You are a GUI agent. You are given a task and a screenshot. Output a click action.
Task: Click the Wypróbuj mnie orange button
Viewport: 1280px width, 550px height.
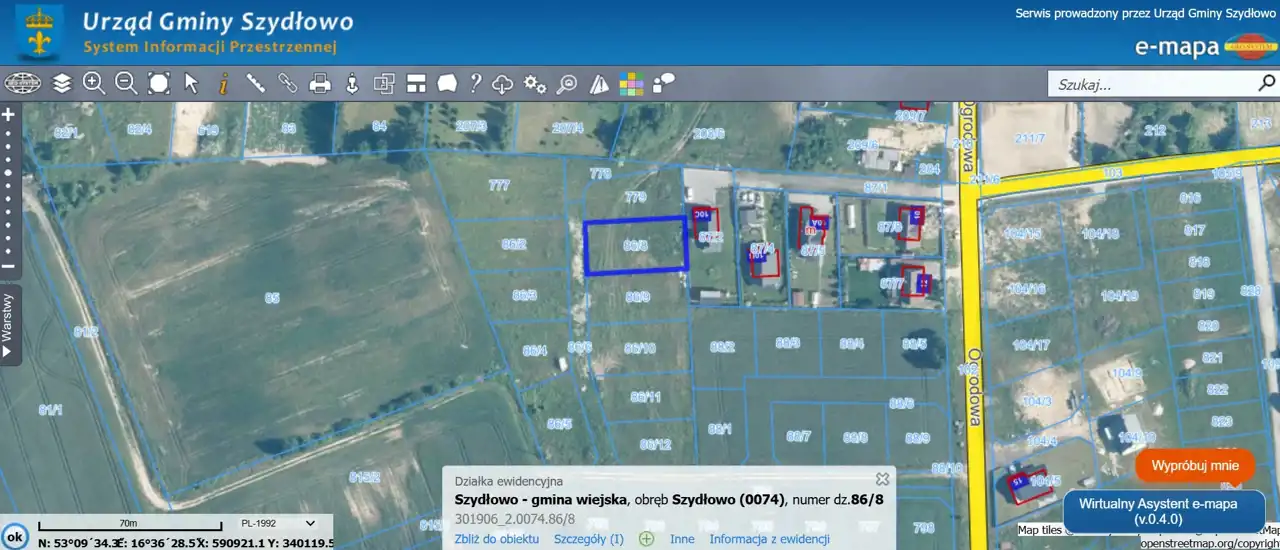tap(1195, 465)
